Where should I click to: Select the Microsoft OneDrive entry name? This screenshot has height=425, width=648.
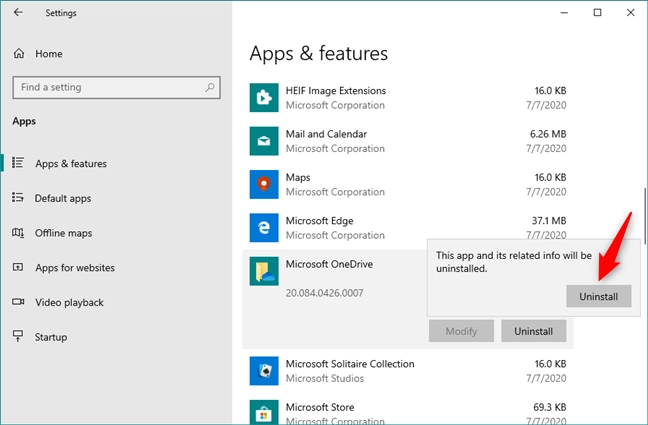pos(329,264)
